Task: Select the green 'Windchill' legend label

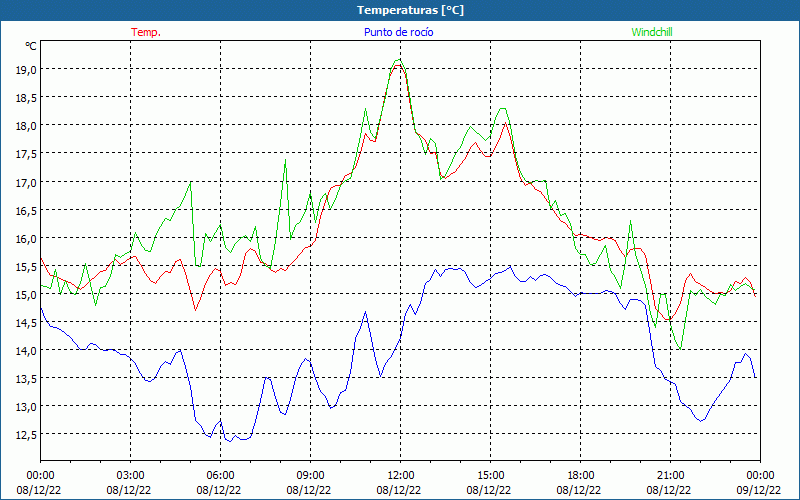Action: pos(652,32)
